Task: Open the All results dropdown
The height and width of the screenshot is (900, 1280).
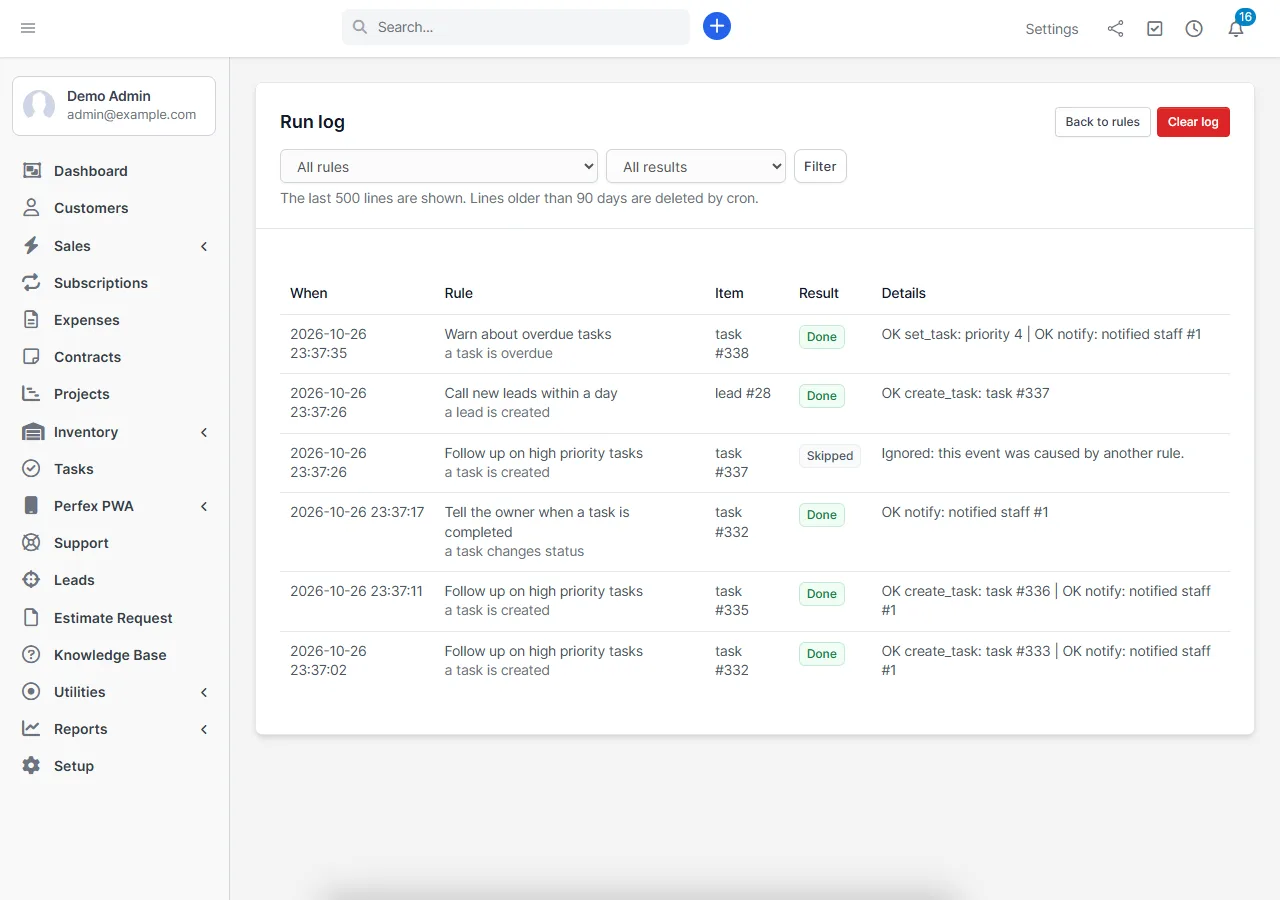Action: tap(696, 167)
